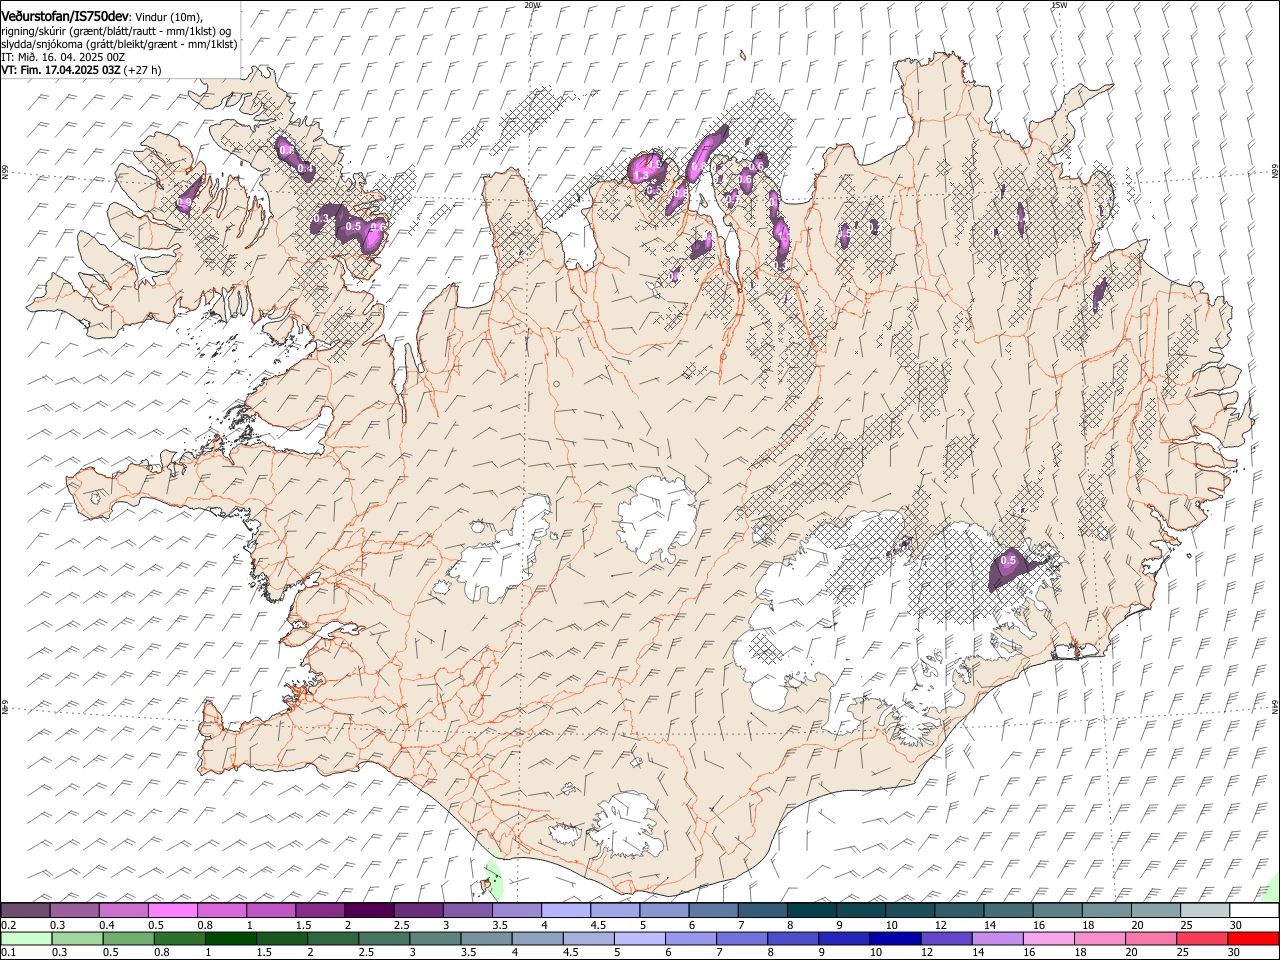
Task: Pick bottom legend swatch between 9 and 10
Action: coord(844,938)
